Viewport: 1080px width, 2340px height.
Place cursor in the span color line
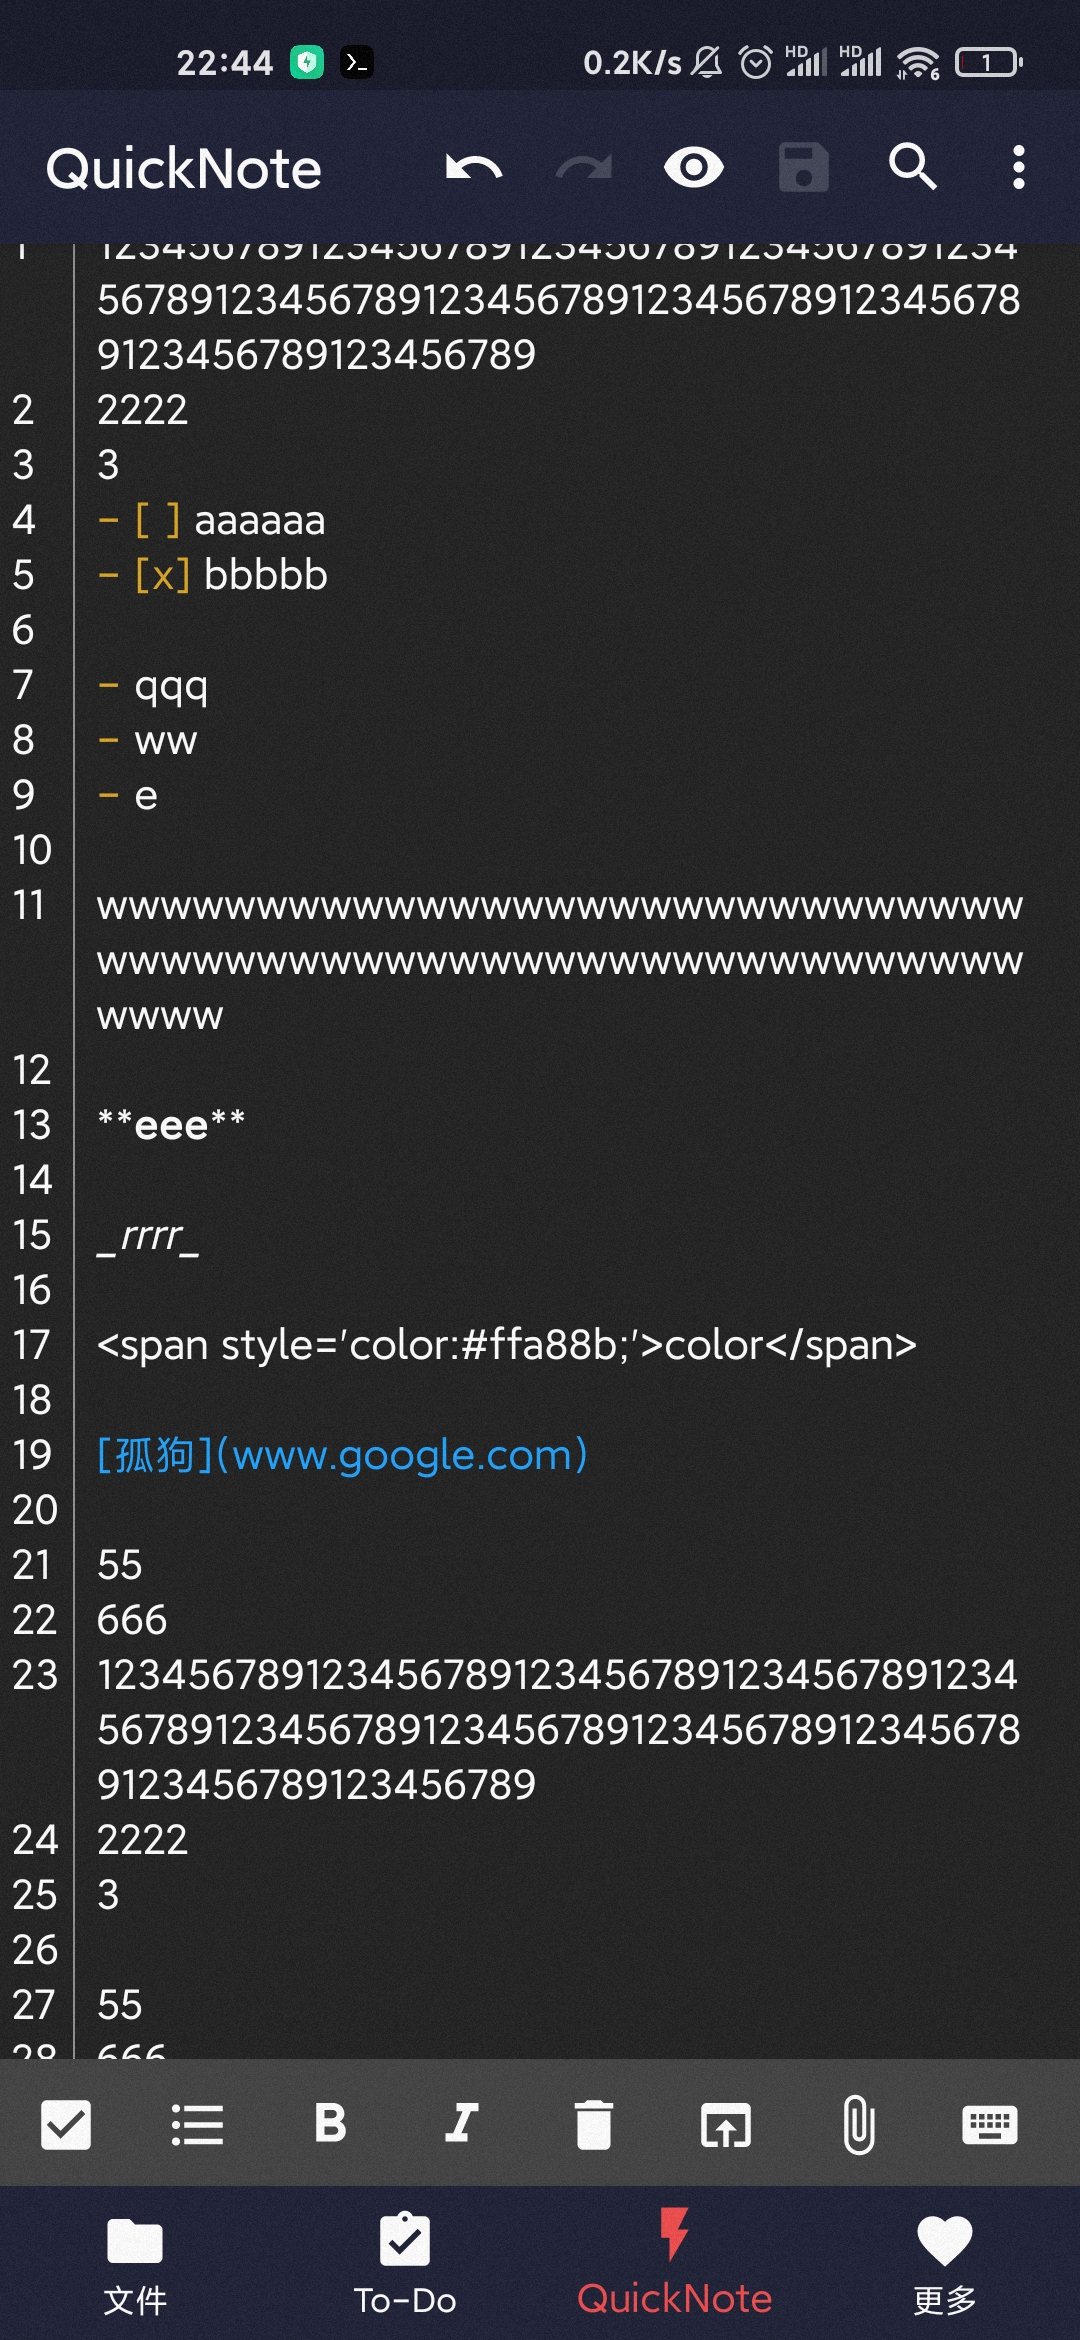click(x=506, y=1344)
